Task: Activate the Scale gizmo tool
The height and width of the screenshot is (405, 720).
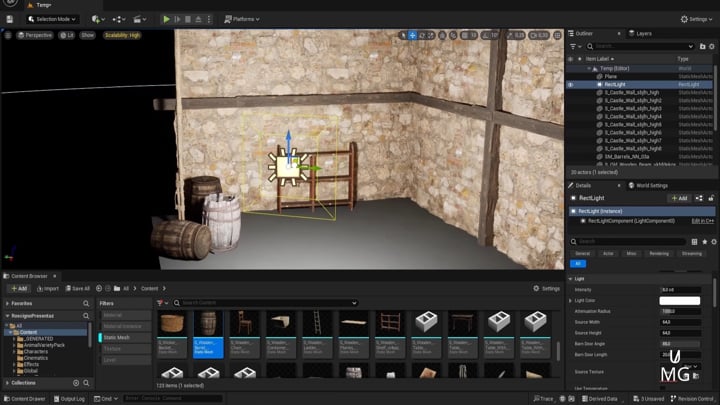Action: tap(430, 35)
